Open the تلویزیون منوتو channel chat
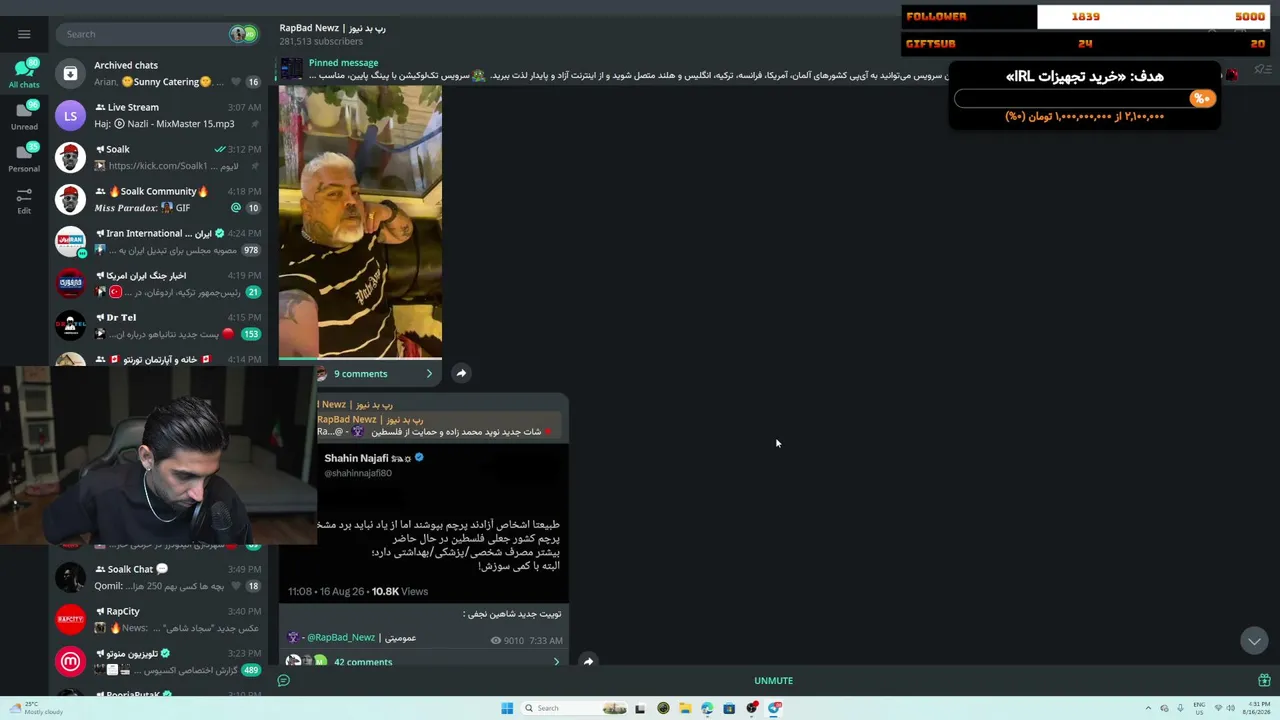This screenshot has height=720, width=1280. click(x=160, y=661)
